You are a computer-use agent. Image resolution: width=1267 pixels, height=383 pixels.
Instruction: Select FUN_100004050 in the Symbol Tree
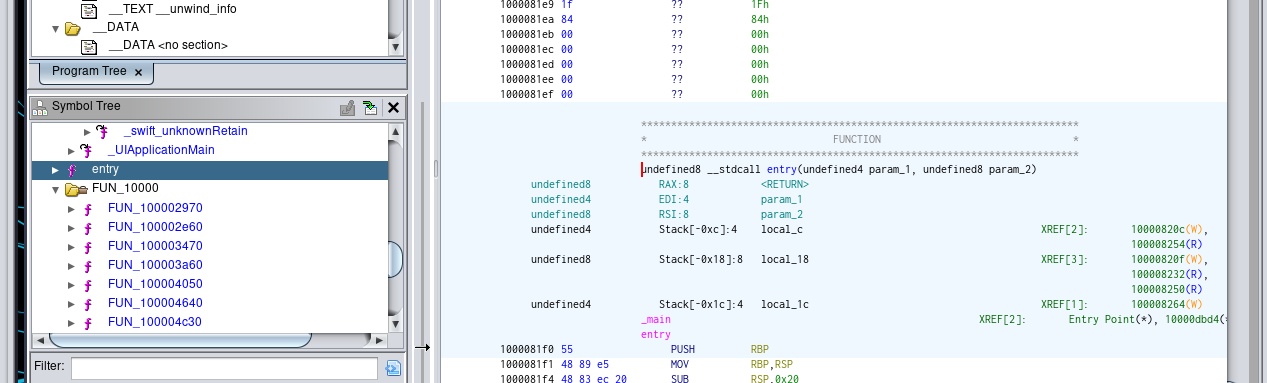pyautogui.click(x=155, y=284)
